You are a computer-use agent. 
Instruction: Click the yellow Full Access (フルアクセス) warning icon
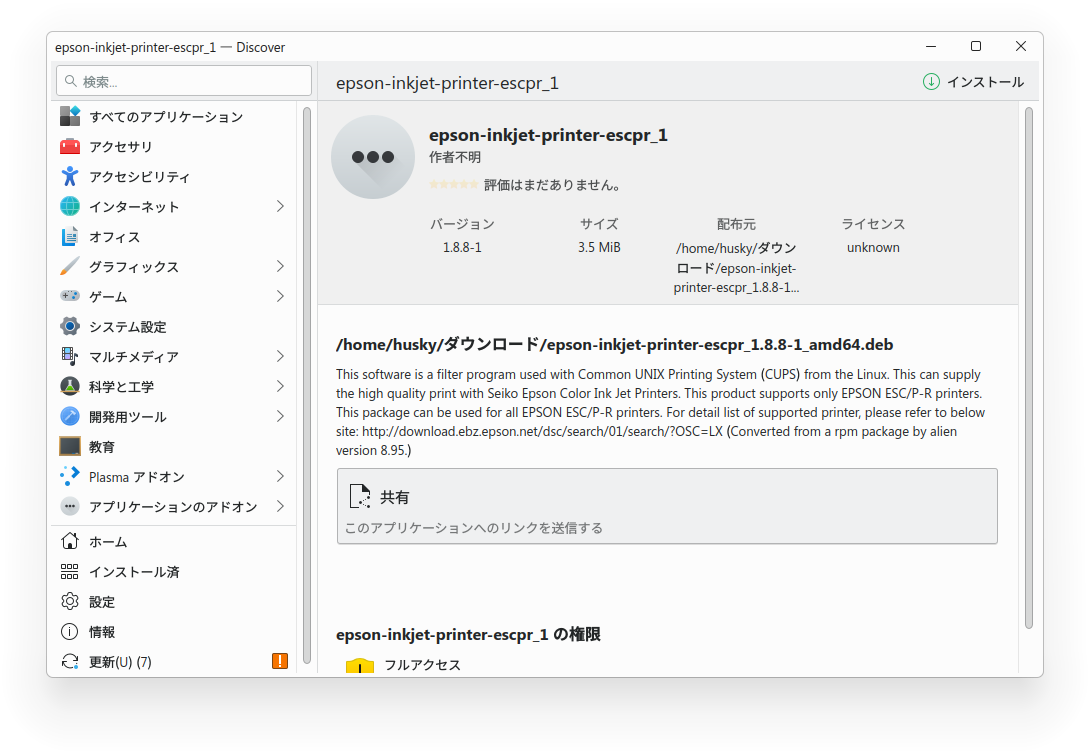(x=359, y=665)
